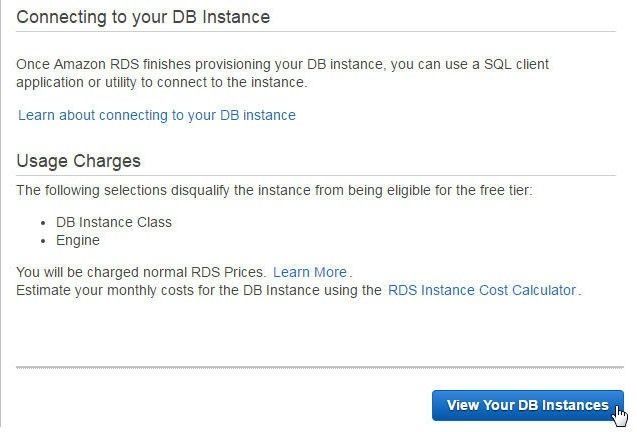Click the sentence starting The following selections disqualify
This screenshot has width=637, height=432.
pos(274,190)
